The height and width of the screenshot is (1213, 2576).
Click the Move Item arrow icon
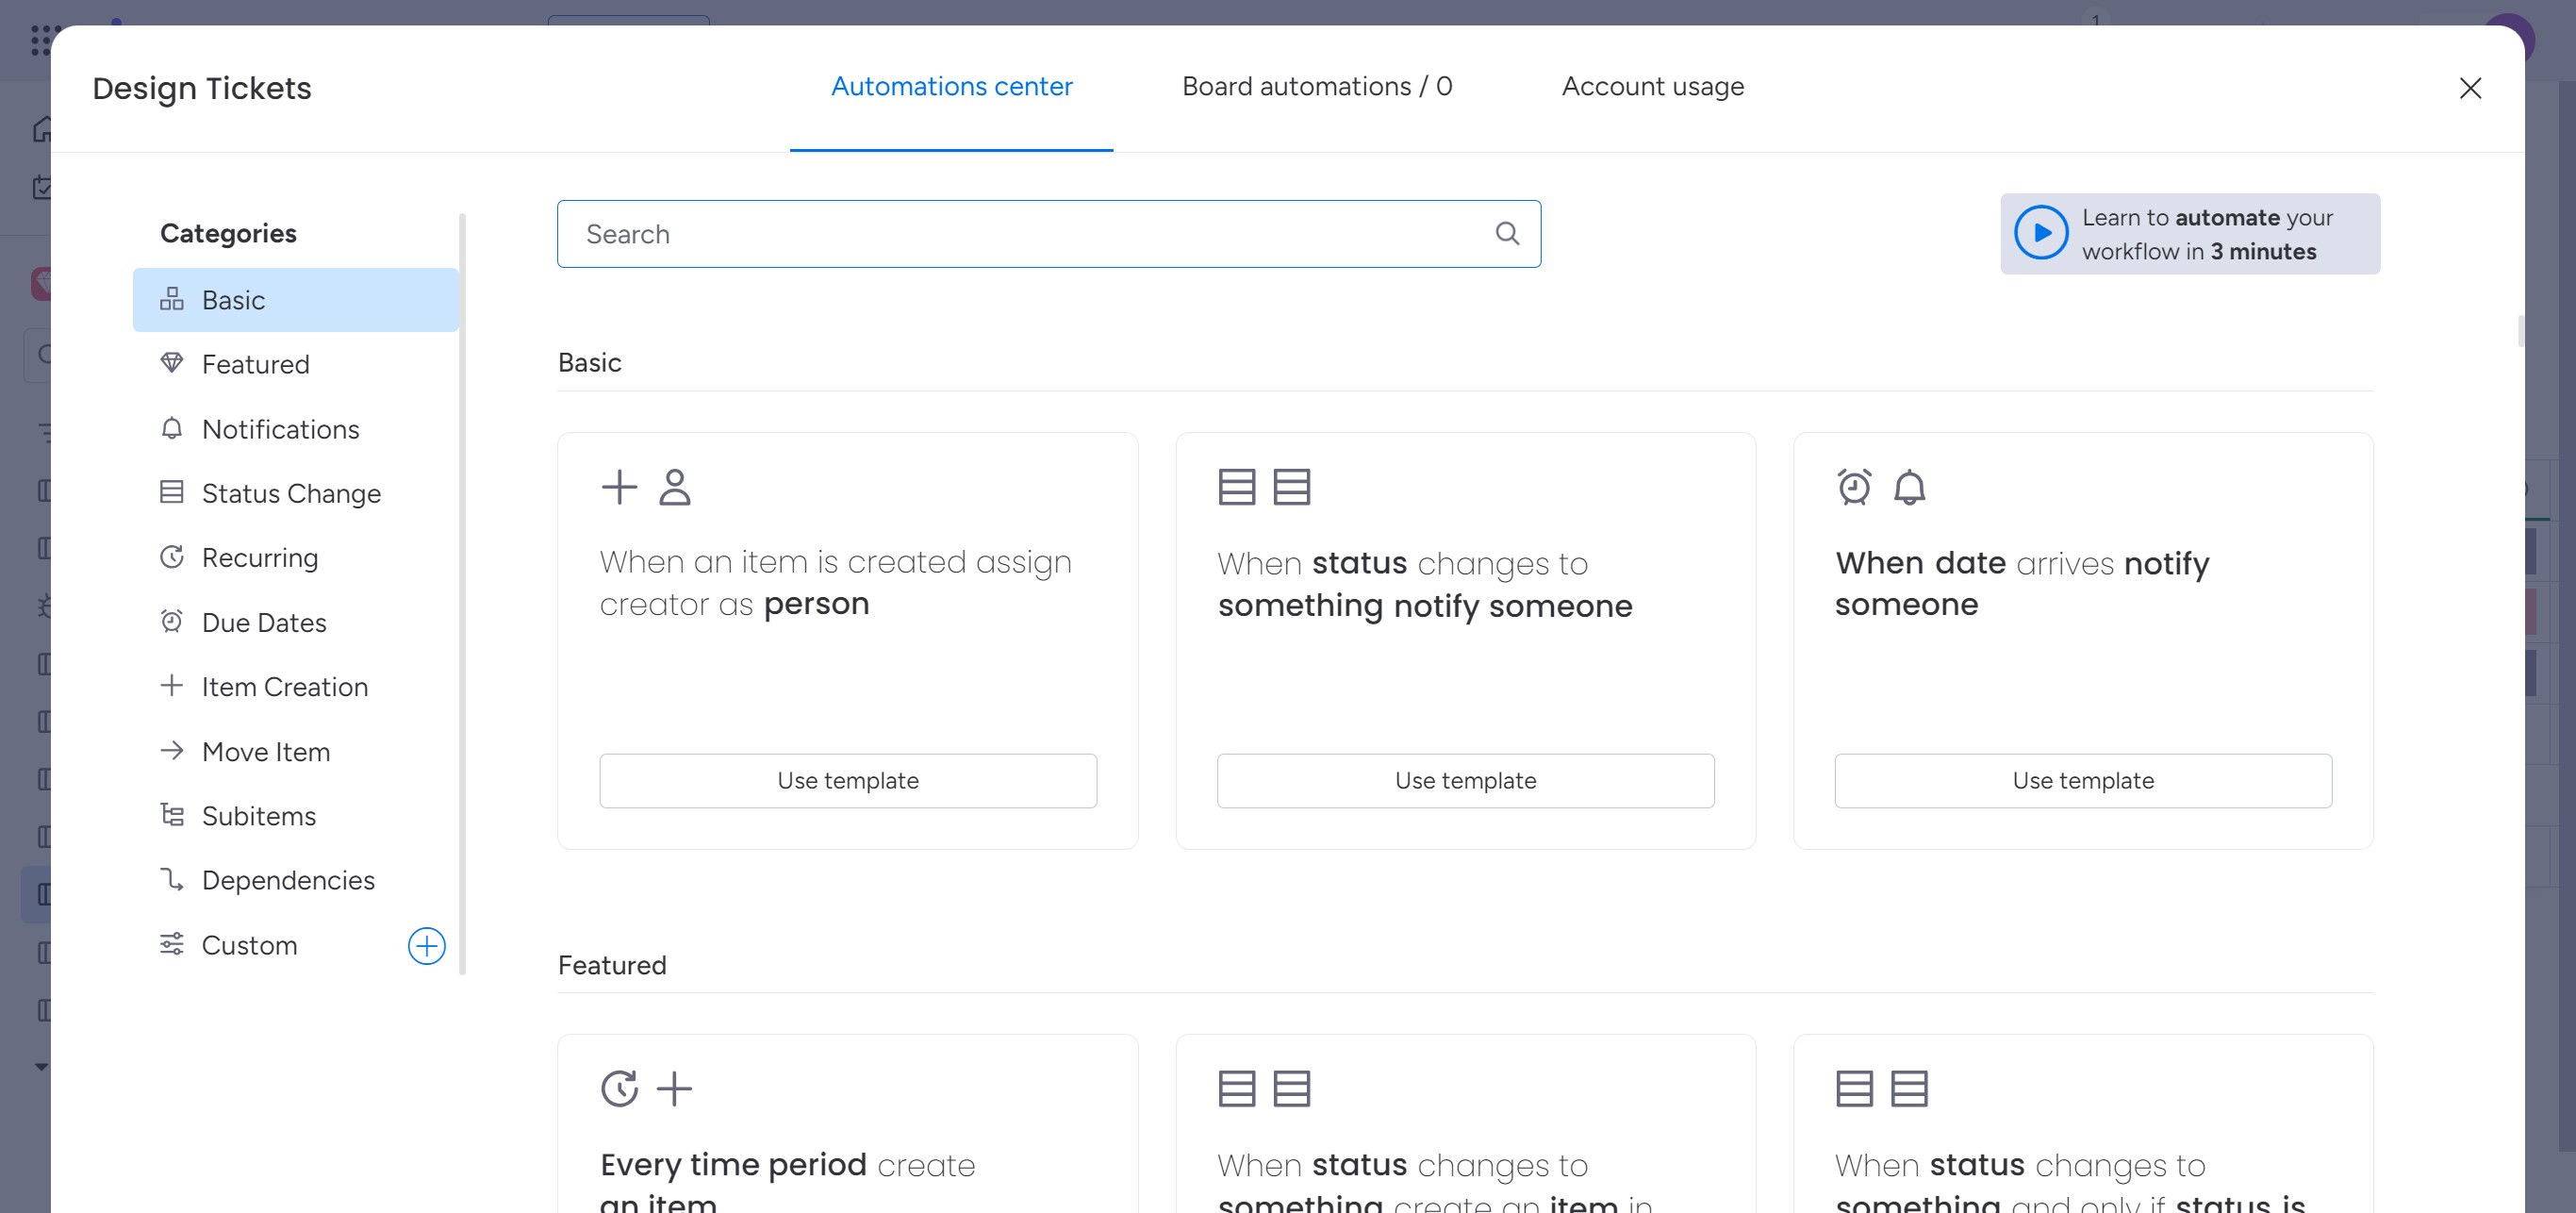coord(172,751)
